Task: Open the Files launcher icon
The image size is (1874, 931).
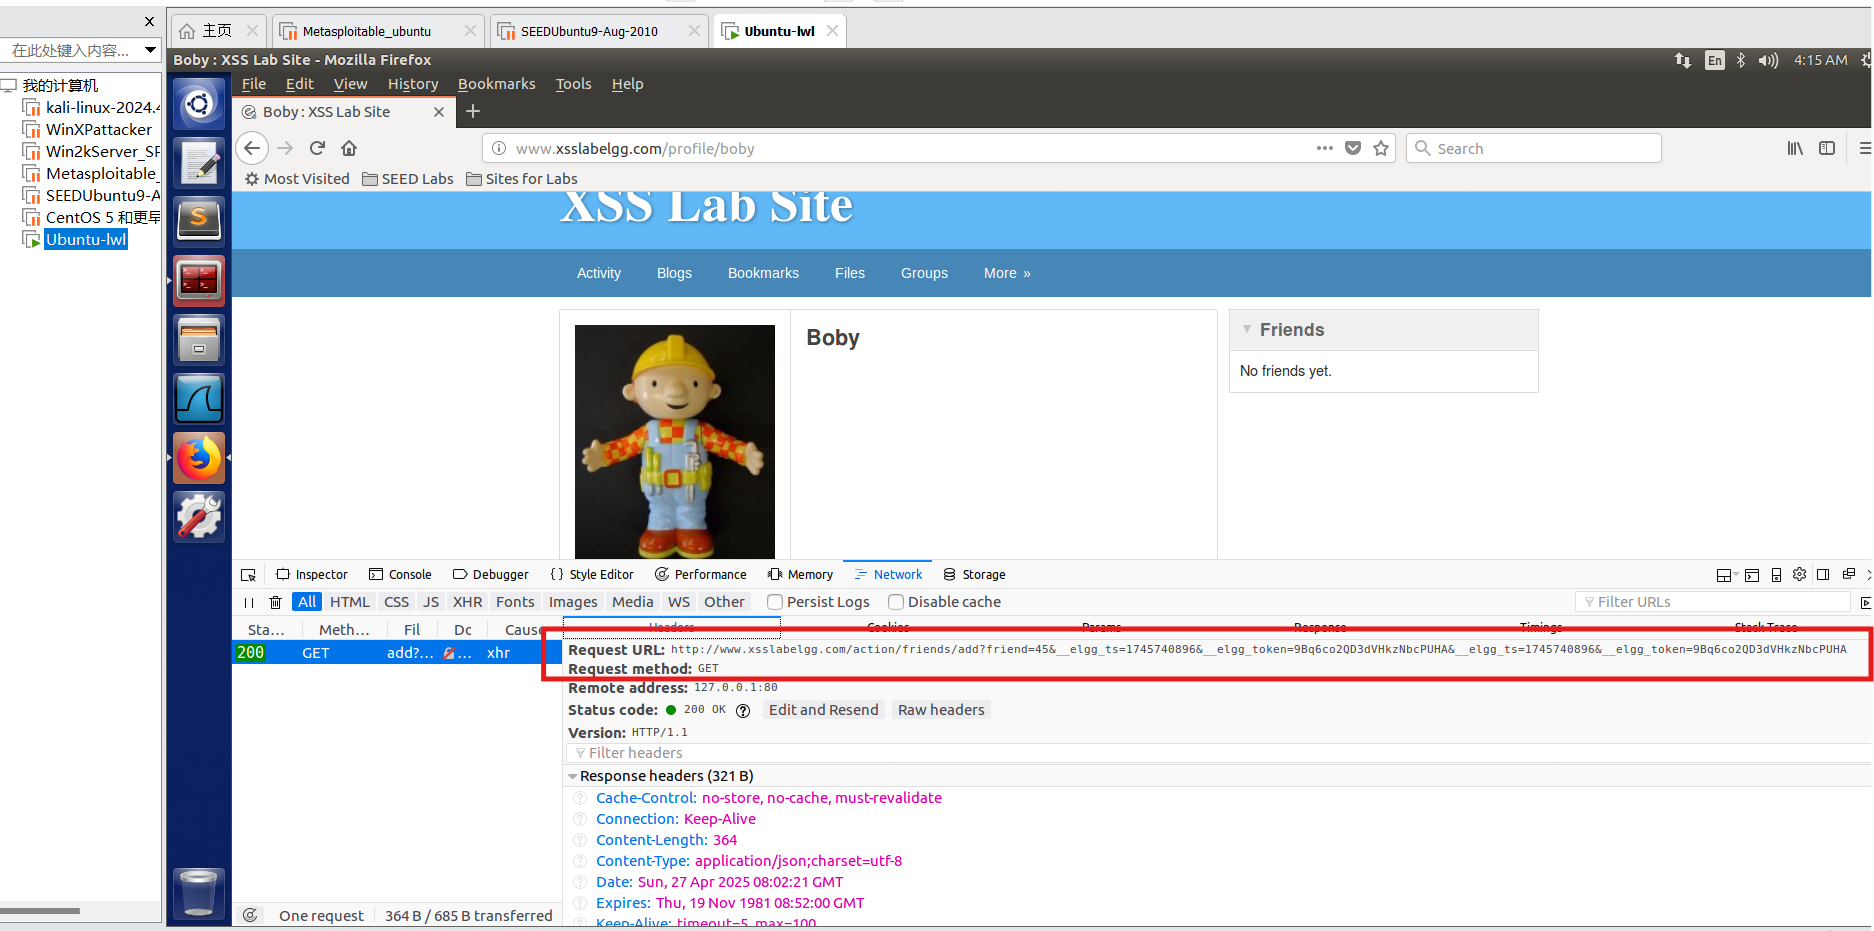Action: point(199,339)
